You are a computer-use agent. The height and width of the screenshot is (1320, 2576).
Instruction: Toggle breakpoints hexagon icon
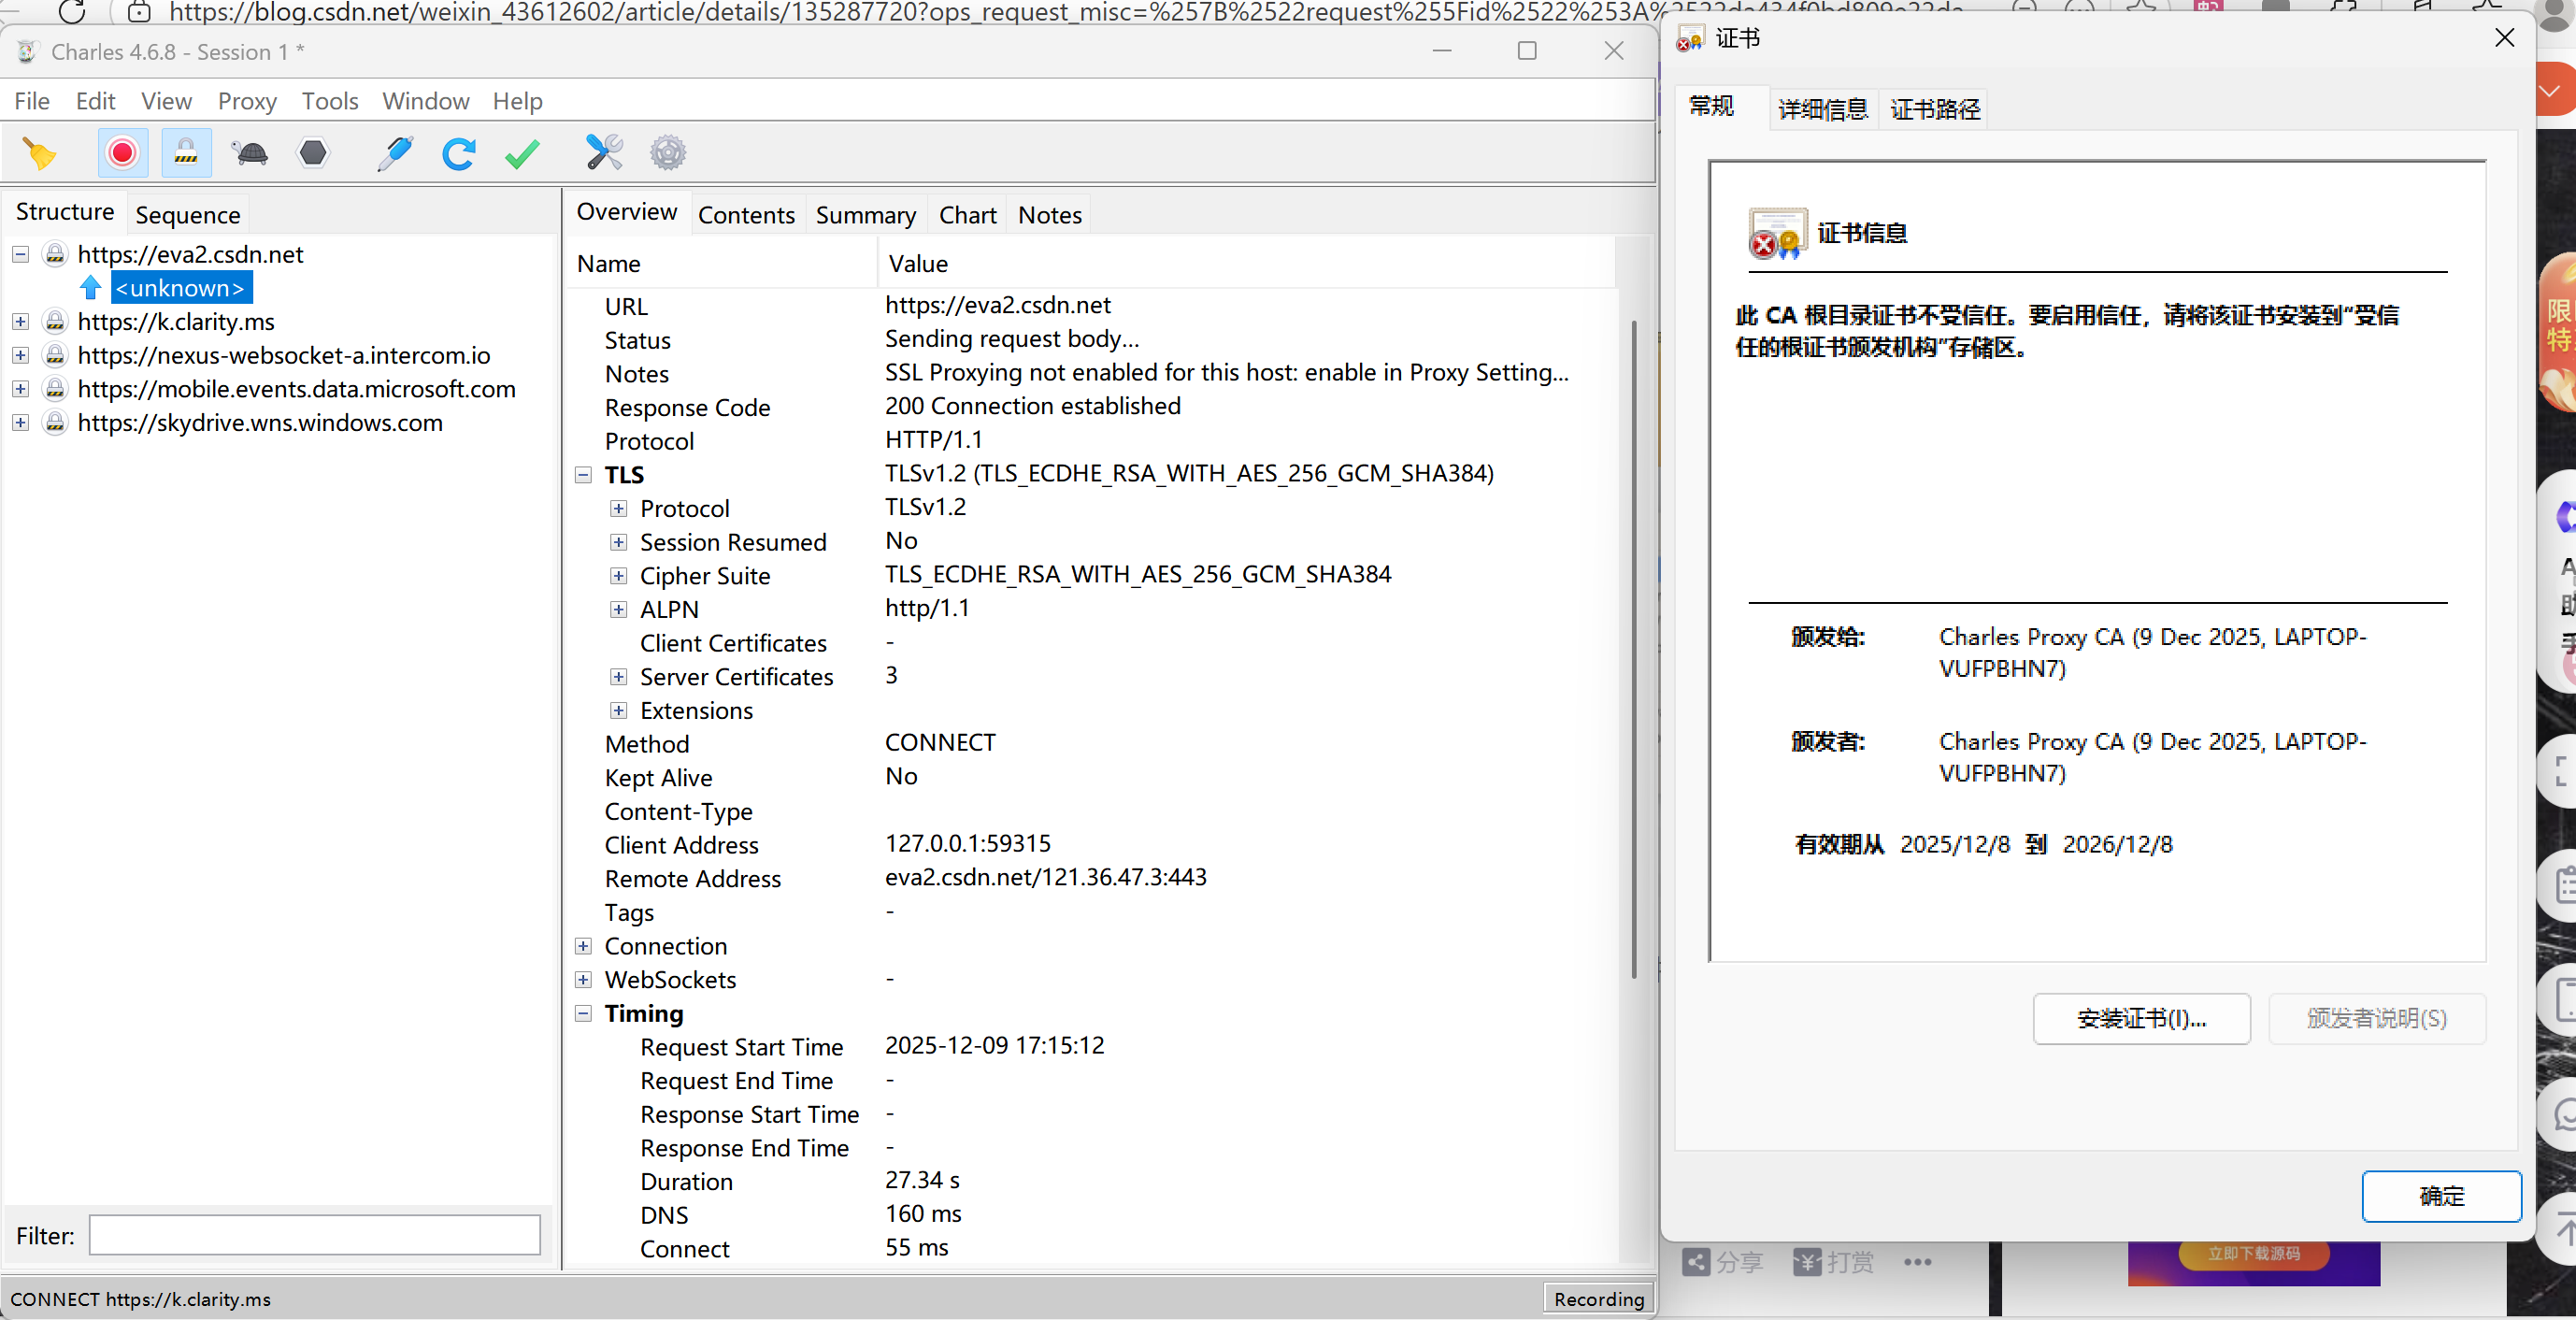point(313,153)
